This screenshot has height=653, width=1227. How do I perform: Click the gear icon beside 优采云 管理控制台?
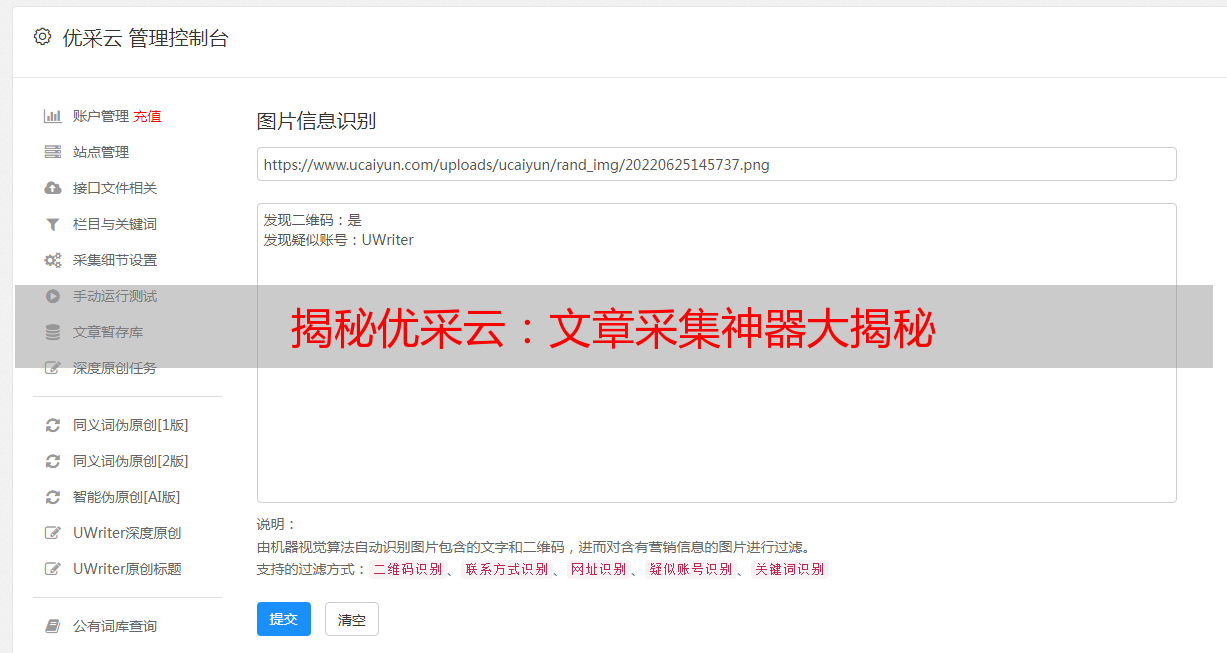[x=42, y=37]
